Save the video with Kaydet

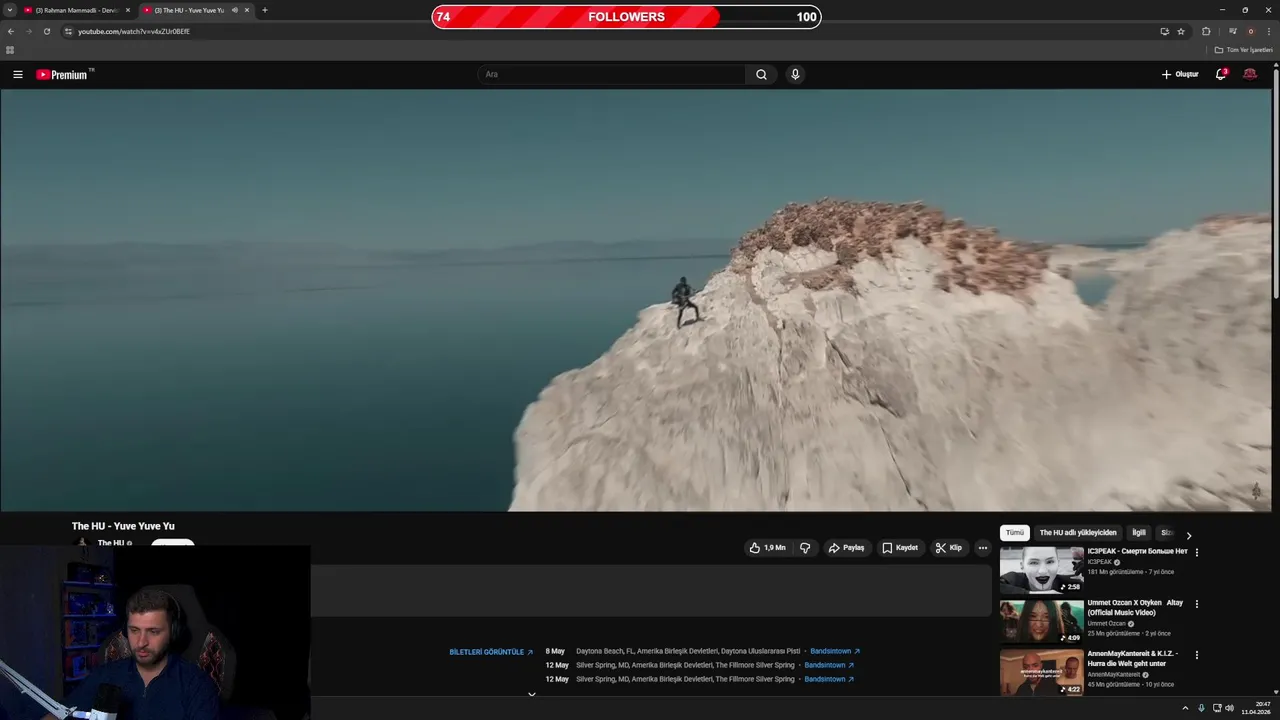(900, 548)
